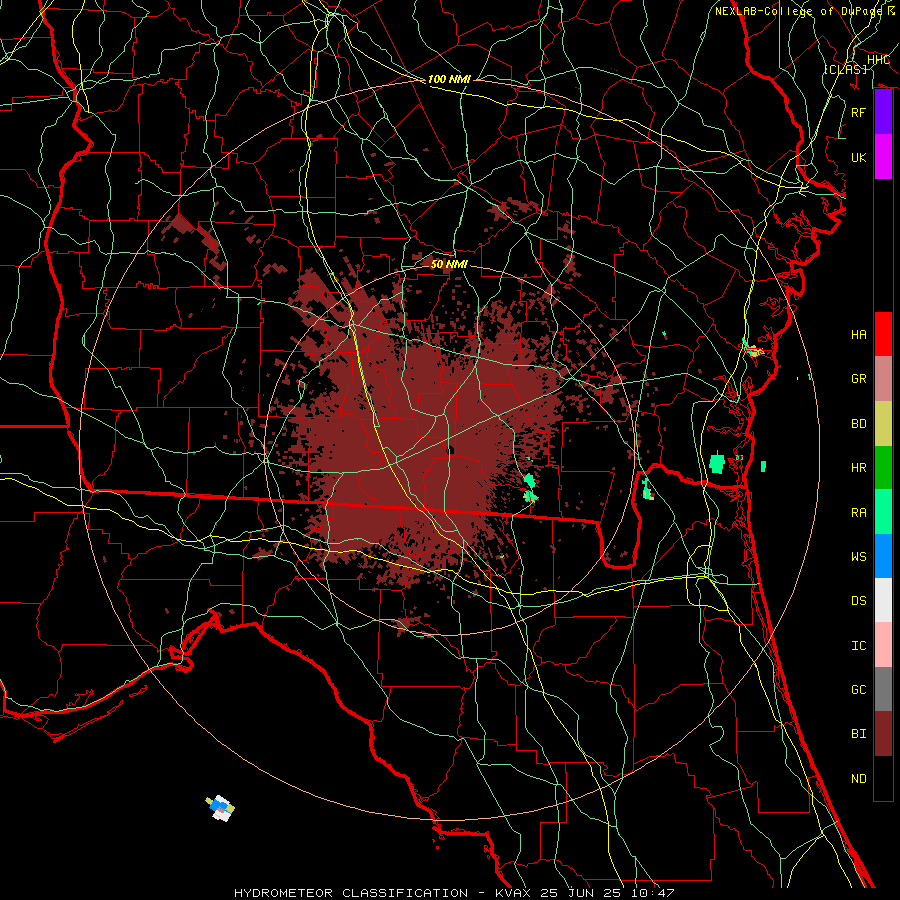Click the 'KVAX' radar site identifier
900x900 pixels.
(x=514, y=893)
